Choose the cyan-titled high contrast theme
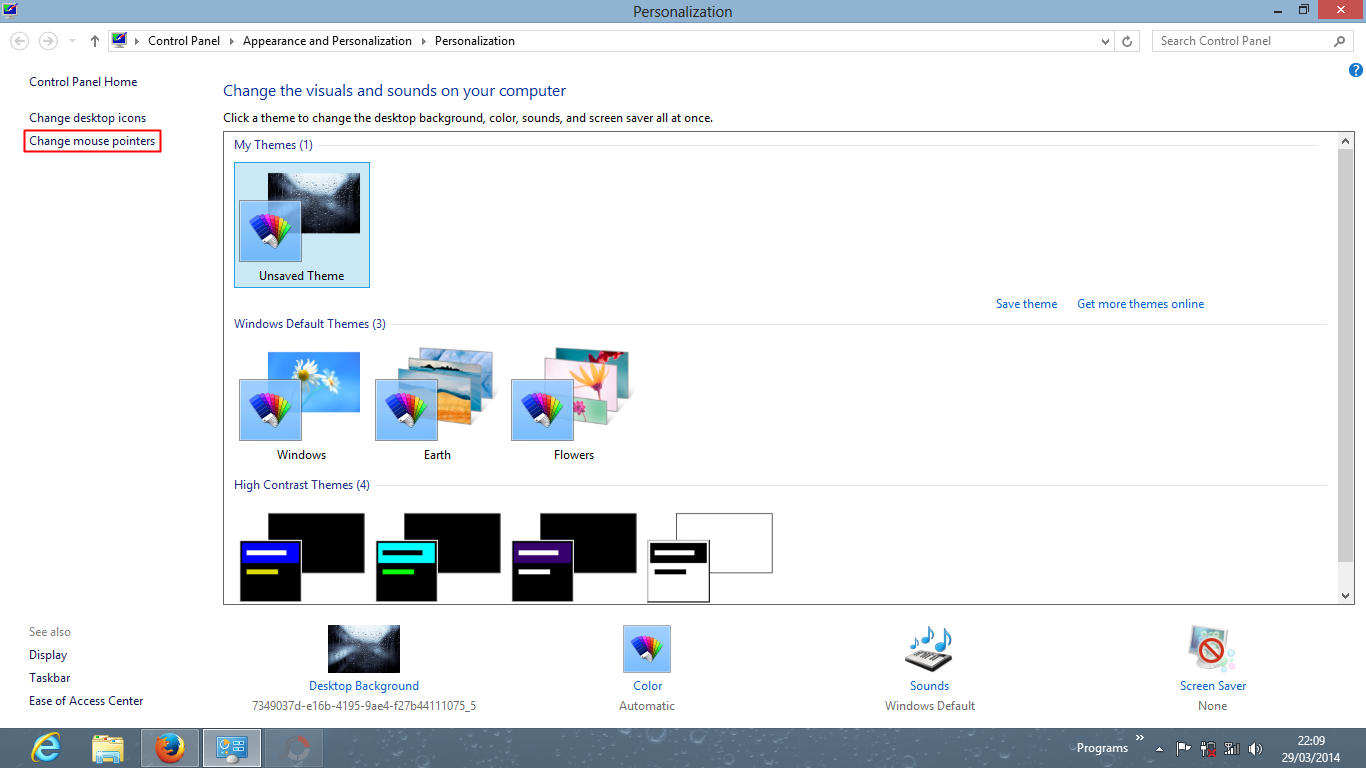This screenshot has width=1366, height=768. pos(437,557)
